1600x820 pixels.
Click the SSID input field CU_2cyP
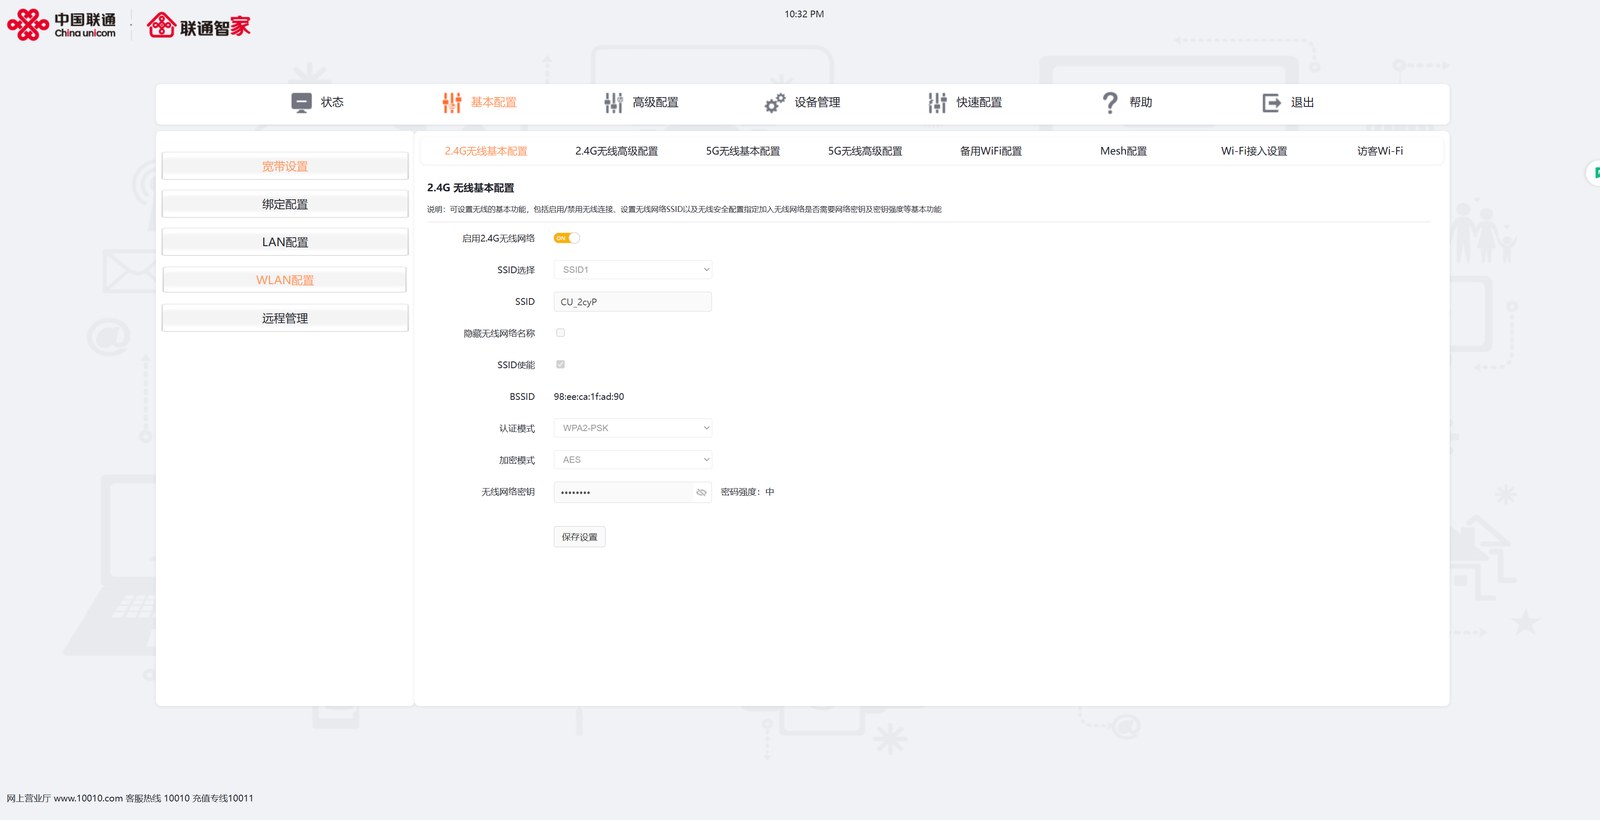(x=633, y=302)
